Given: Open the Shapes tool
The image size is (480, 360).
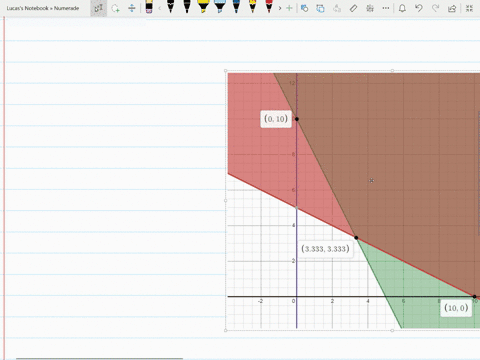Looking at the screenshot, I should [304, 8].
